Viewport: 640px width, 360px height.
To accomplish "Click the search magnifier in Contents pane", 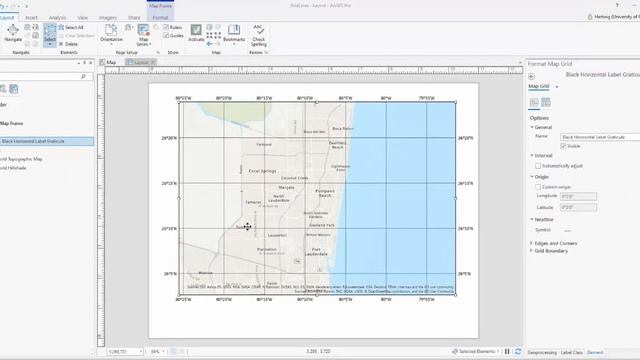I will [x=83, y=76].
